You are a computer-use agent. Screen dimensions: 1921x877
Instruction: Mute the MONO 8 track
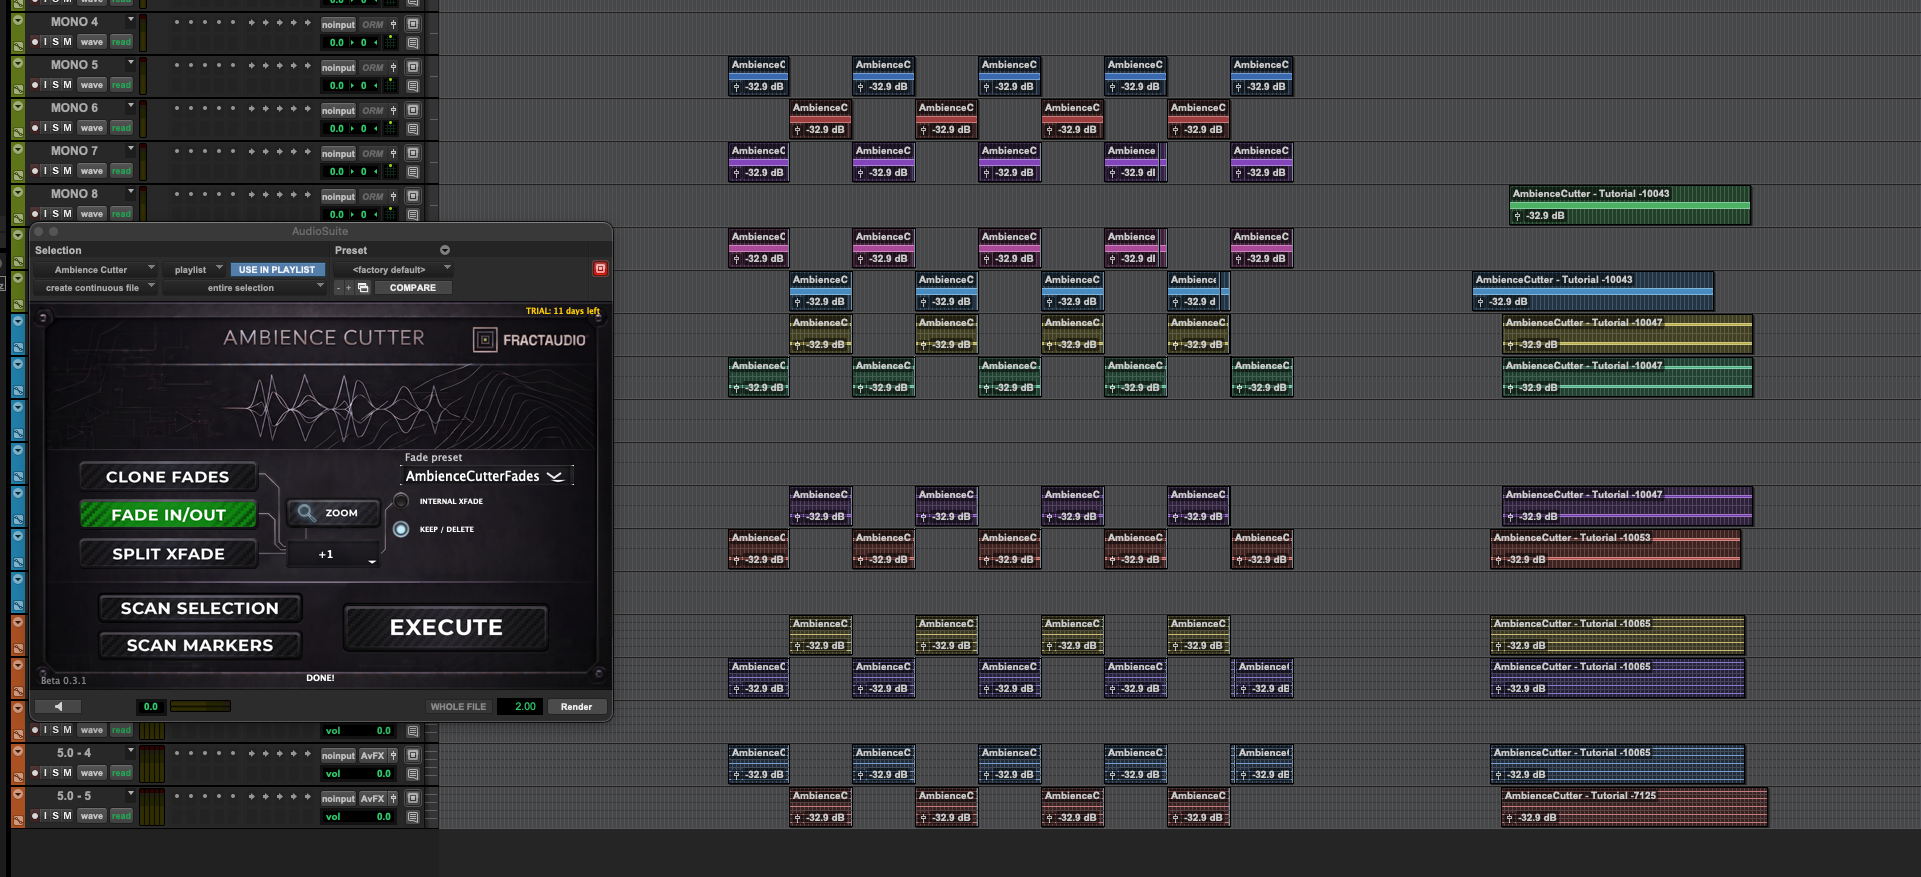[x=67, y=214]
